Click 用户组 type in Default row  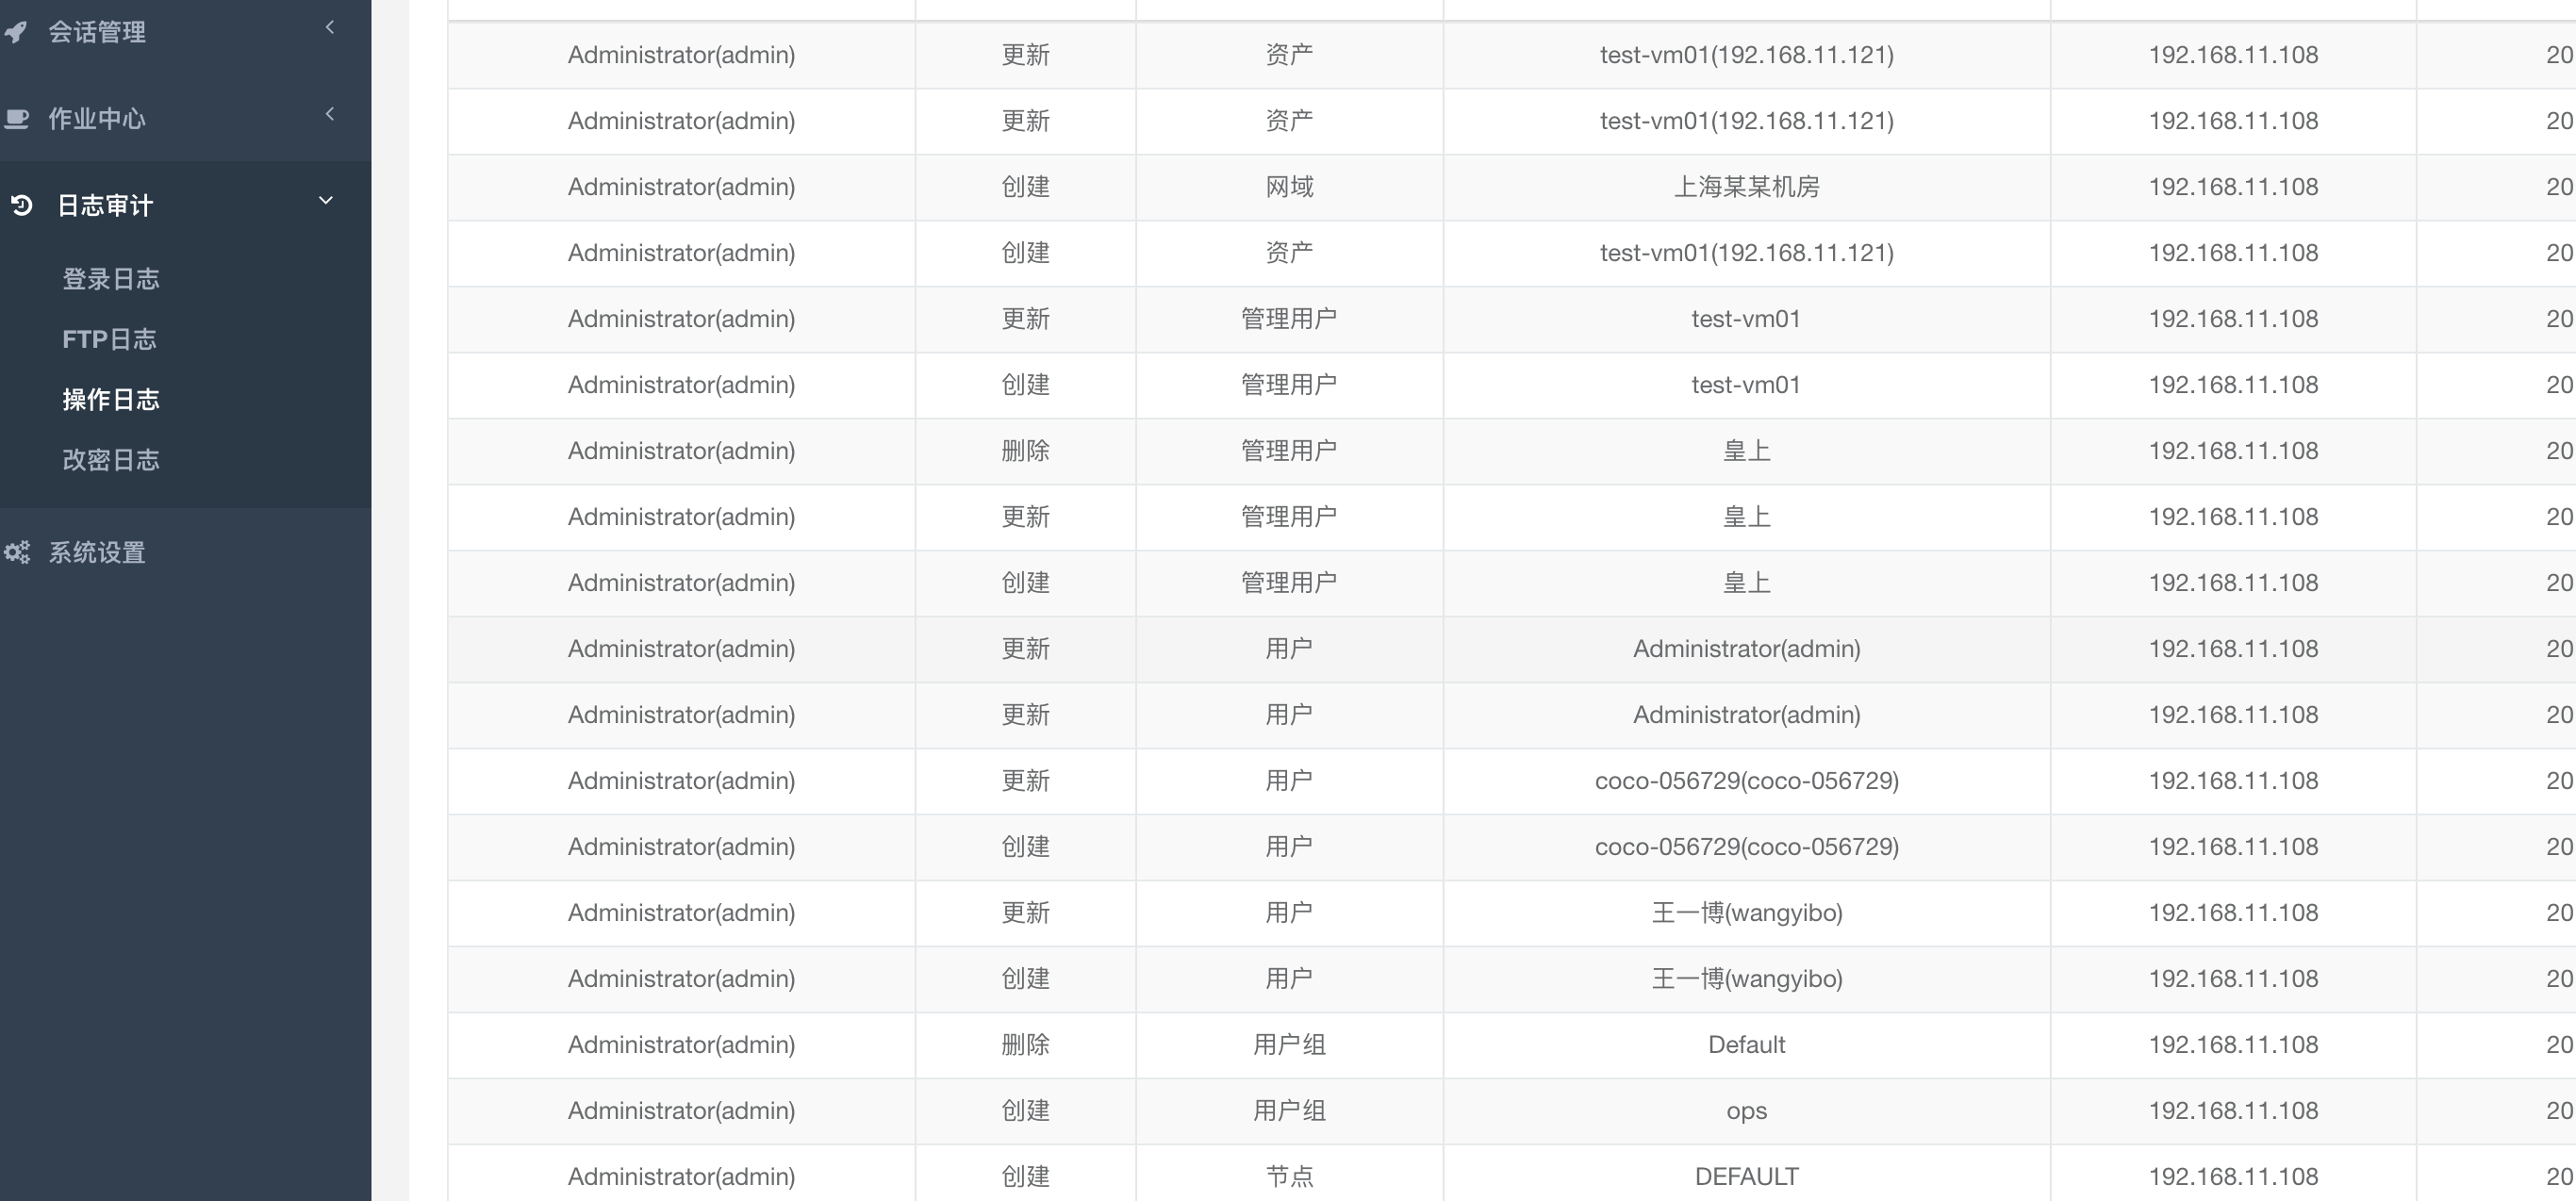(x=1290, y=1045)
